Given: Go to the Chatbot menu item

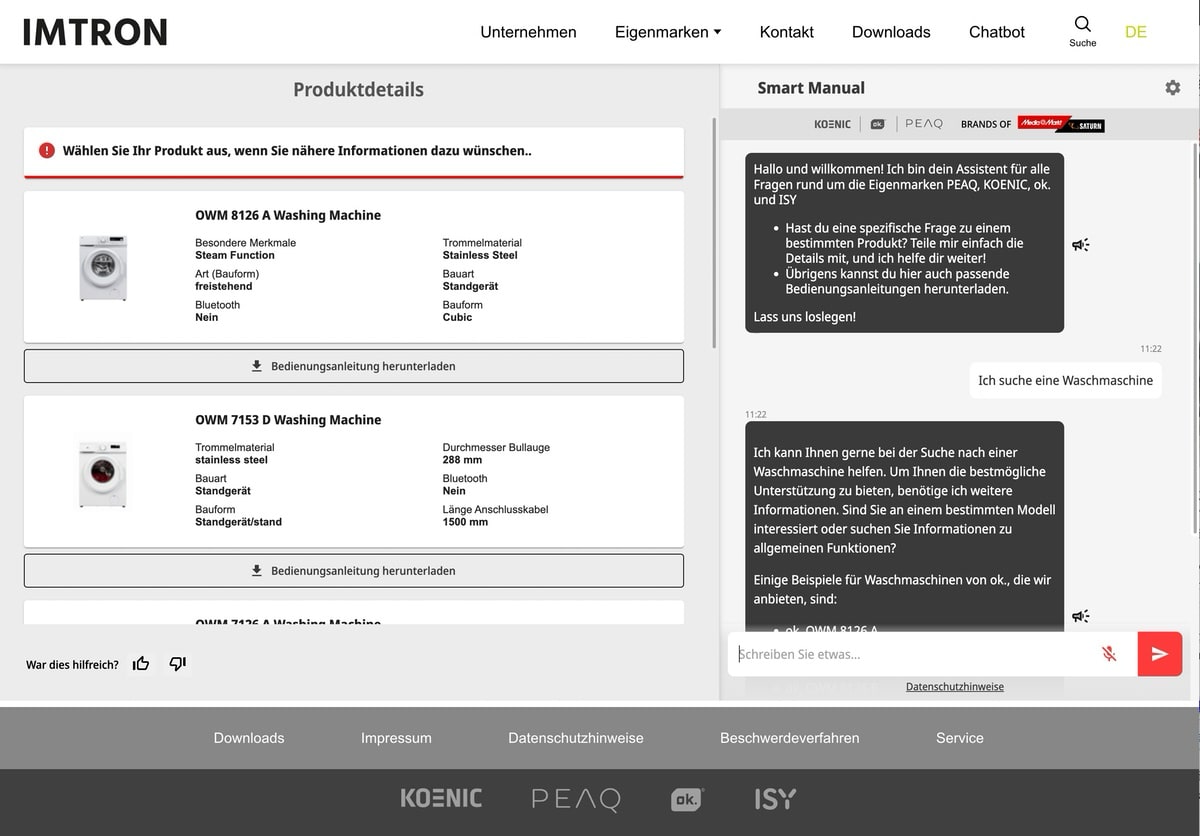Looking at the screenshot, I should (x=996, y=32).
